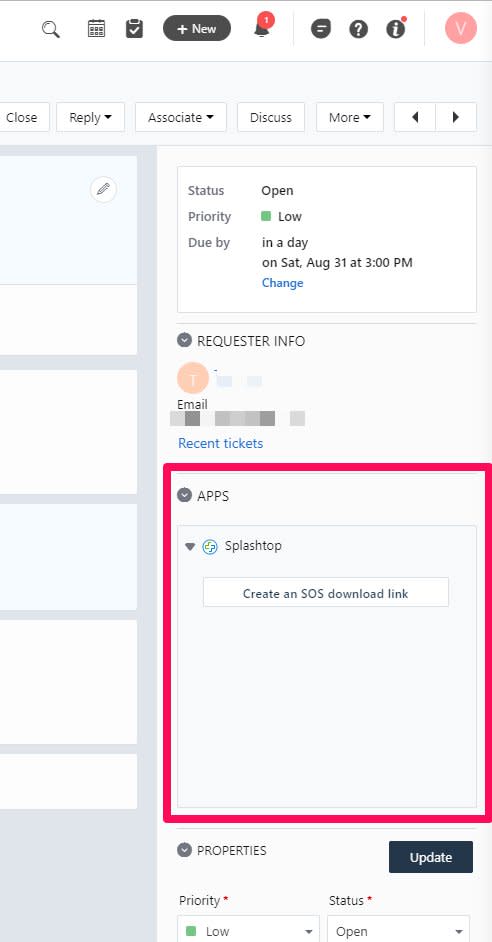Open the More dropdown menu
This screenshot has width=492, height=942.
coord(350,117)
